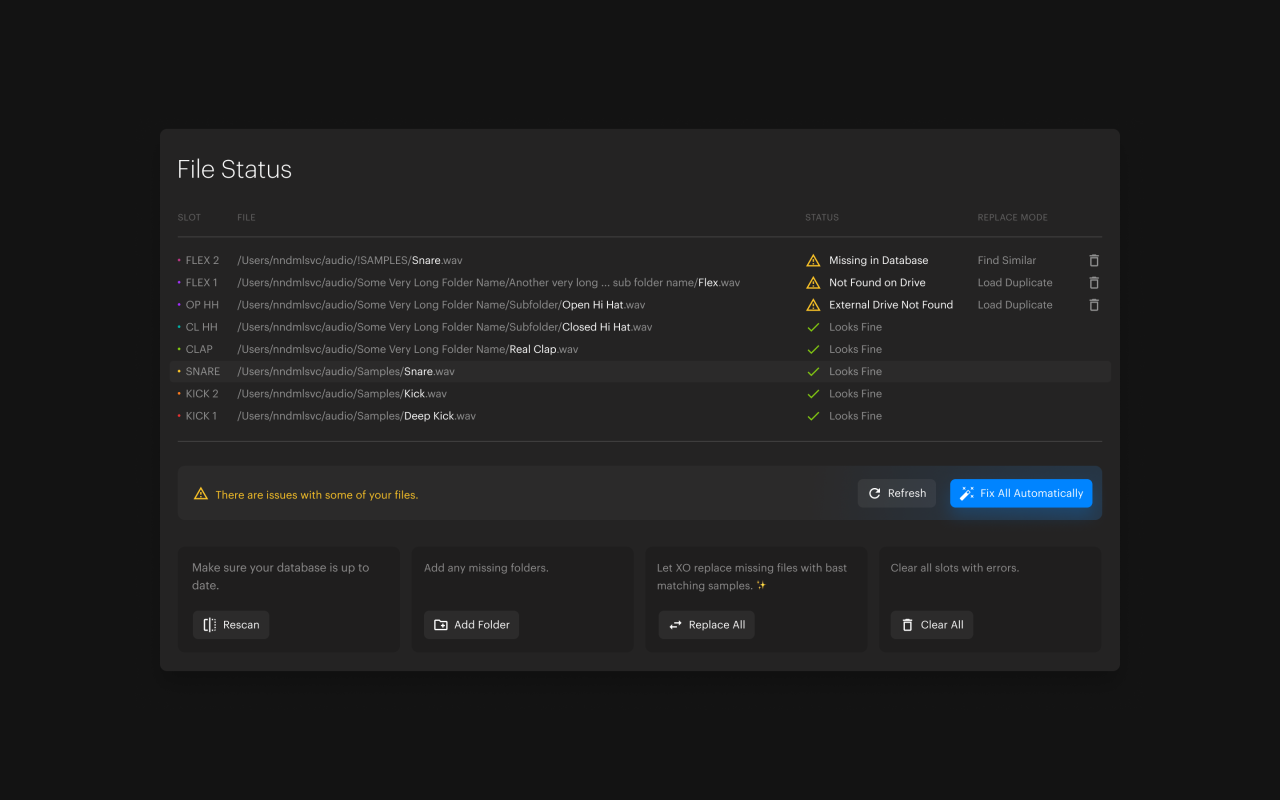
Task: Remove OP HH slot using trash icon
Action: point(1094,305)
